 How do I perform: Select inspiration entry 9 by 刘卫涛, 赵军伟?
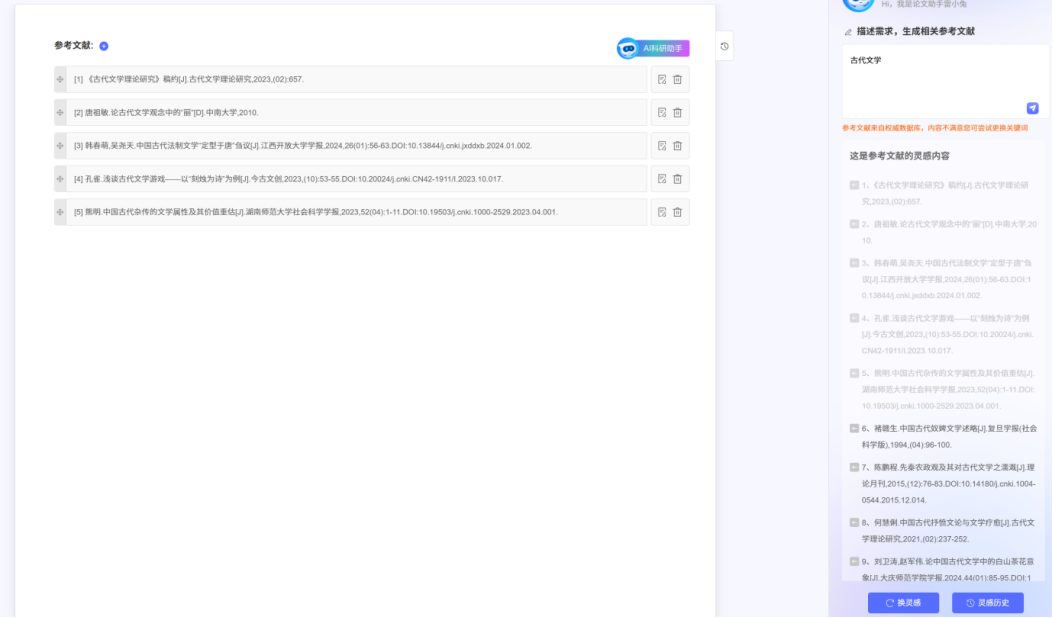949,569
